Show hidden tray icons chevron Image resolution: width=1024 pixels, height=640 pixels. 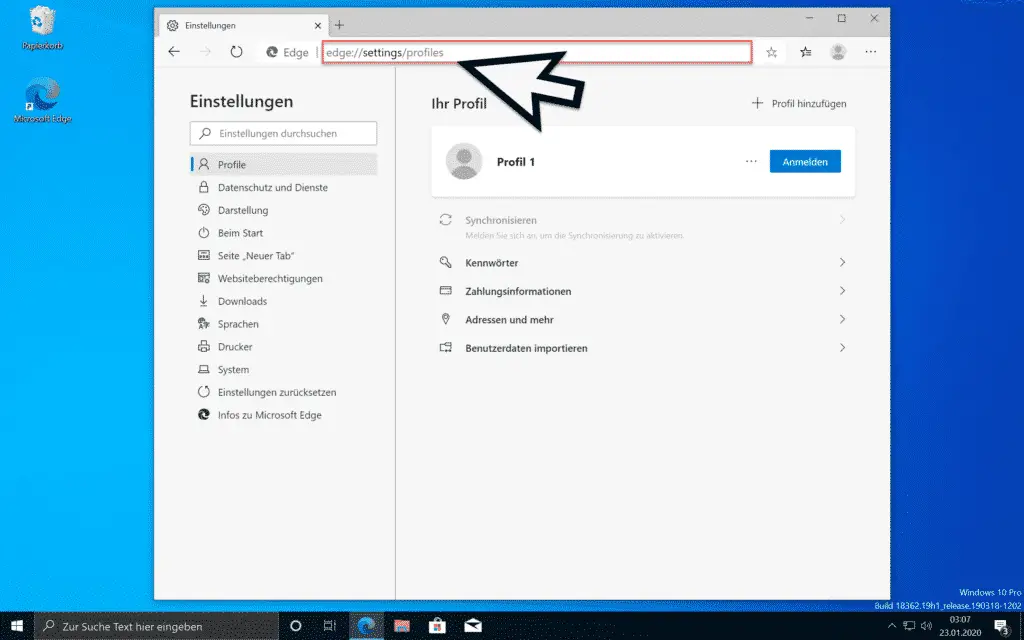point(891,626)
